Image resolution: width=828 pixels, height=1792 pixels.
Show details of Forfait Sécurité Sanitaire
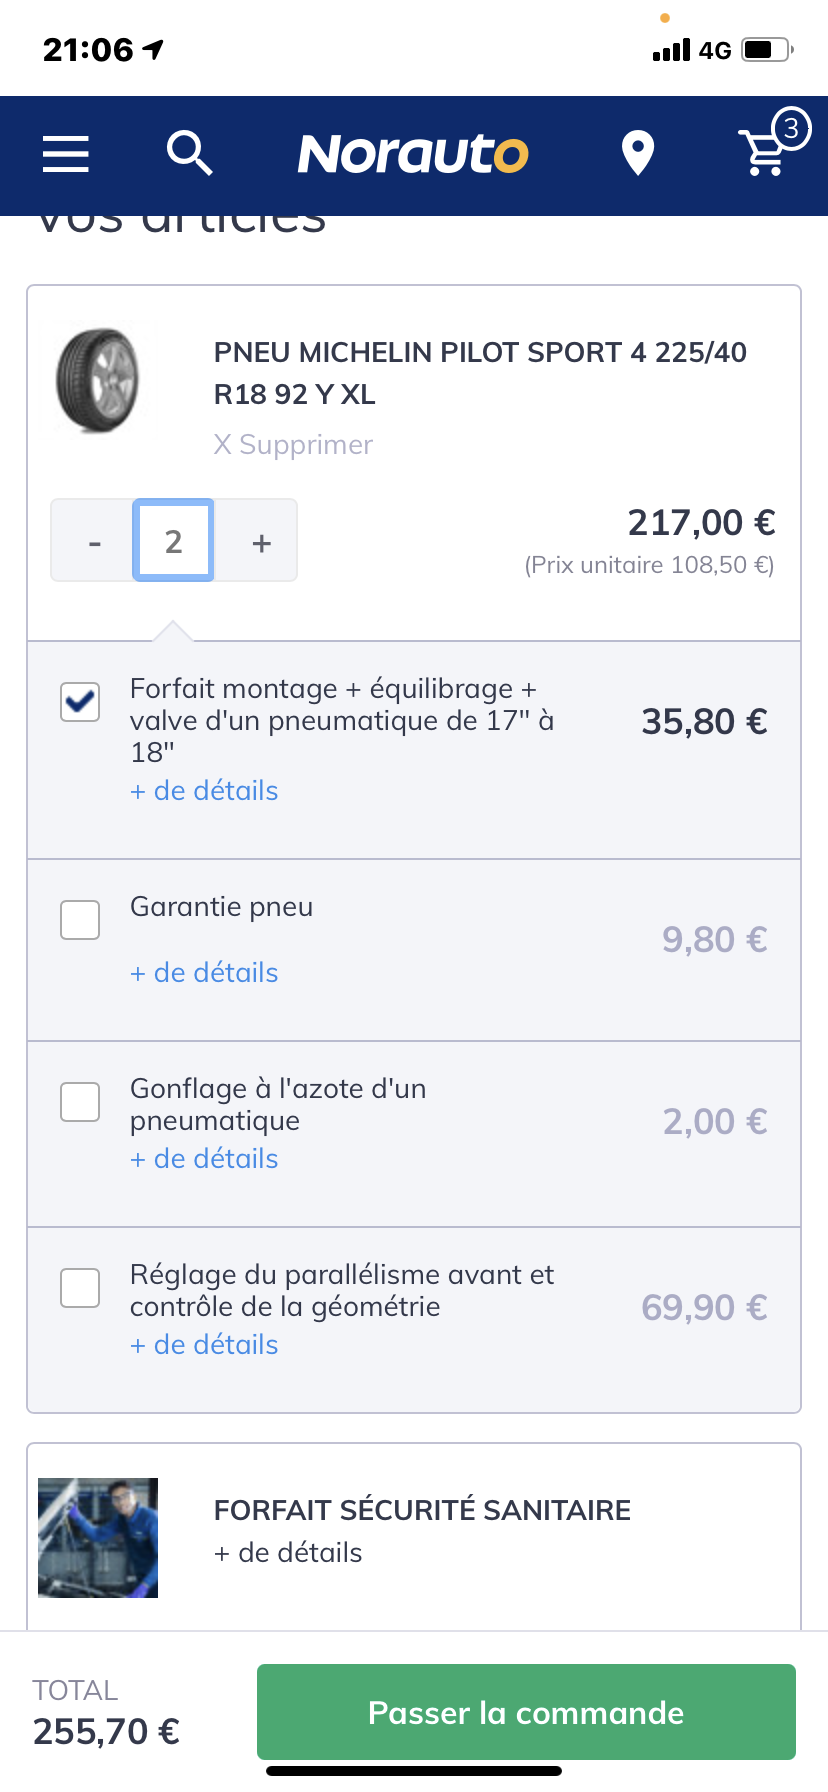click(288, 1553)
